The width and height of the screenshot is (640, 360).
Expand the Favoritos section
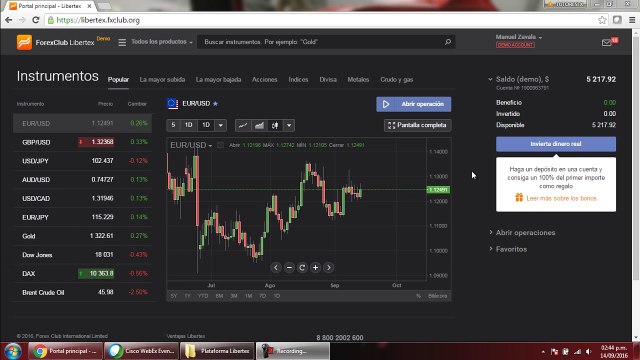[511, 249]
